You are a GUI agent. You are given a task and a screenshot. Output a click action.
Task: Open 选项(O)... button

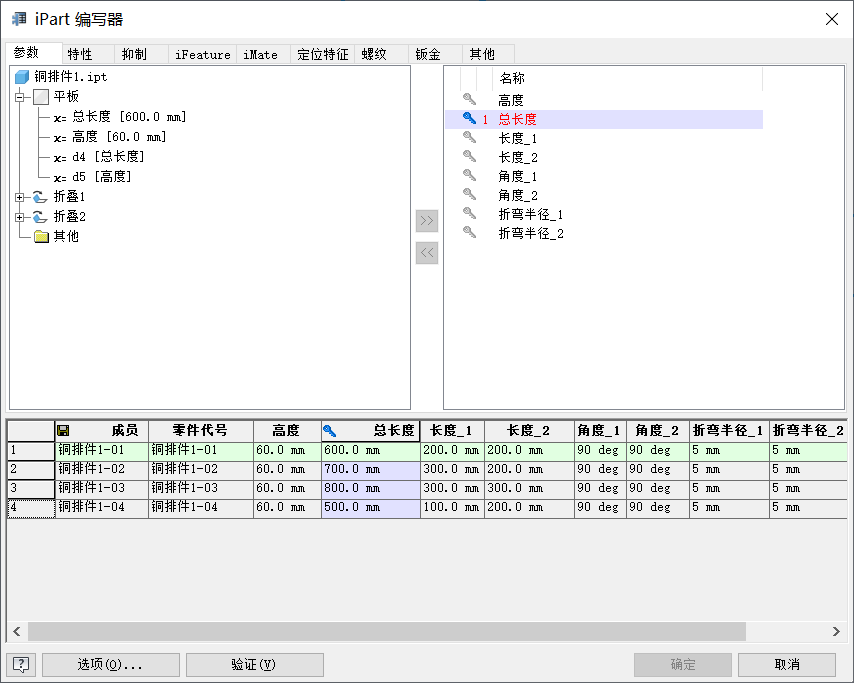tap(111, 664)
